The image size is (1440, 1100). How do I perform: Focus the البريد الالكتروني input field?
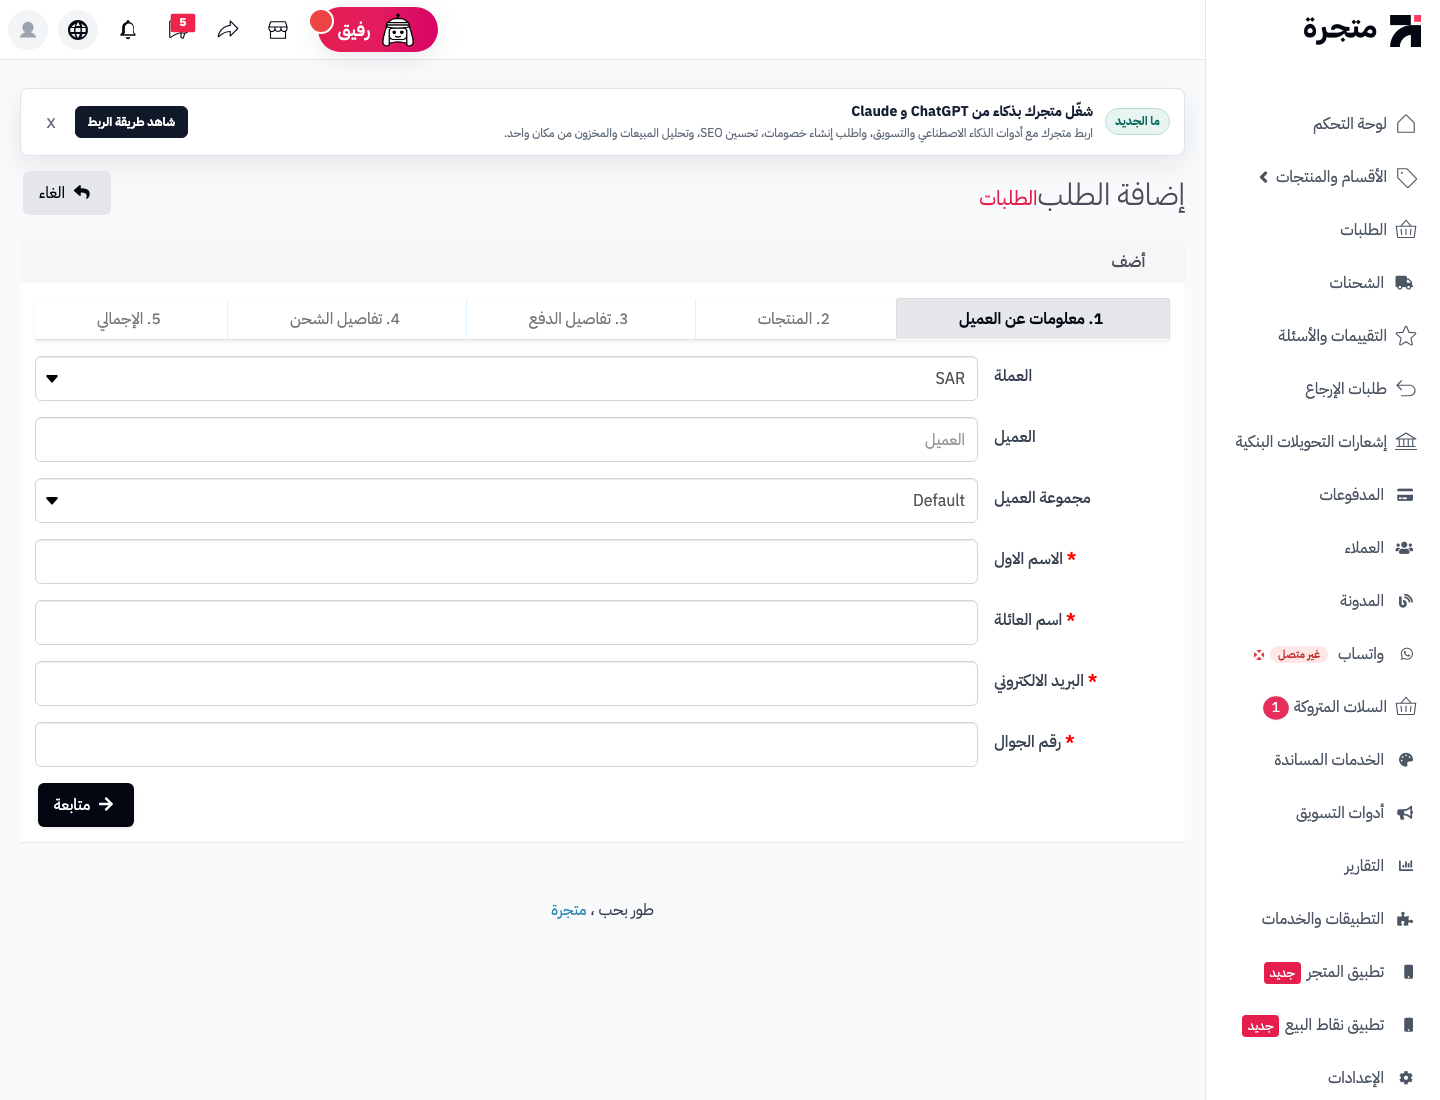coord(506,684)
